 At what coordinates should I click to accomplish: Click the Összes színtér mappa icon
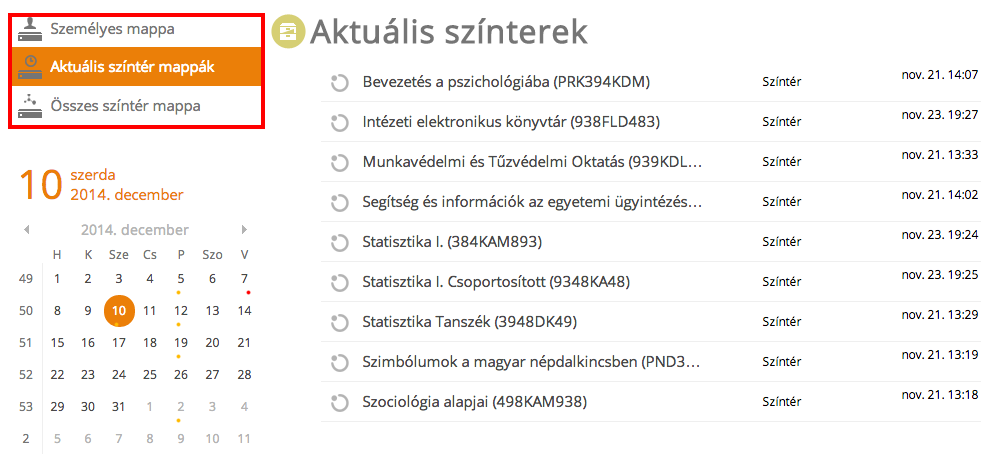point(29,106)
